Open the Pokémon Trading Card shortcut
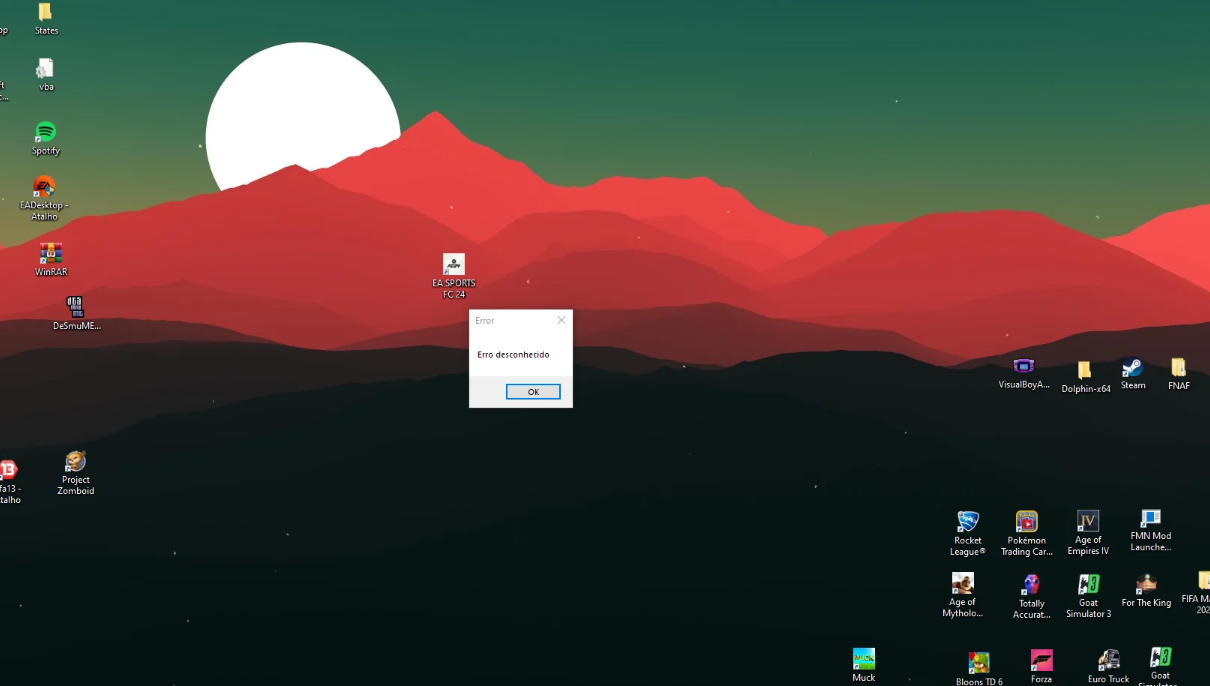This screenshot has height=686, width=1210. click(x=1026, y=522)
